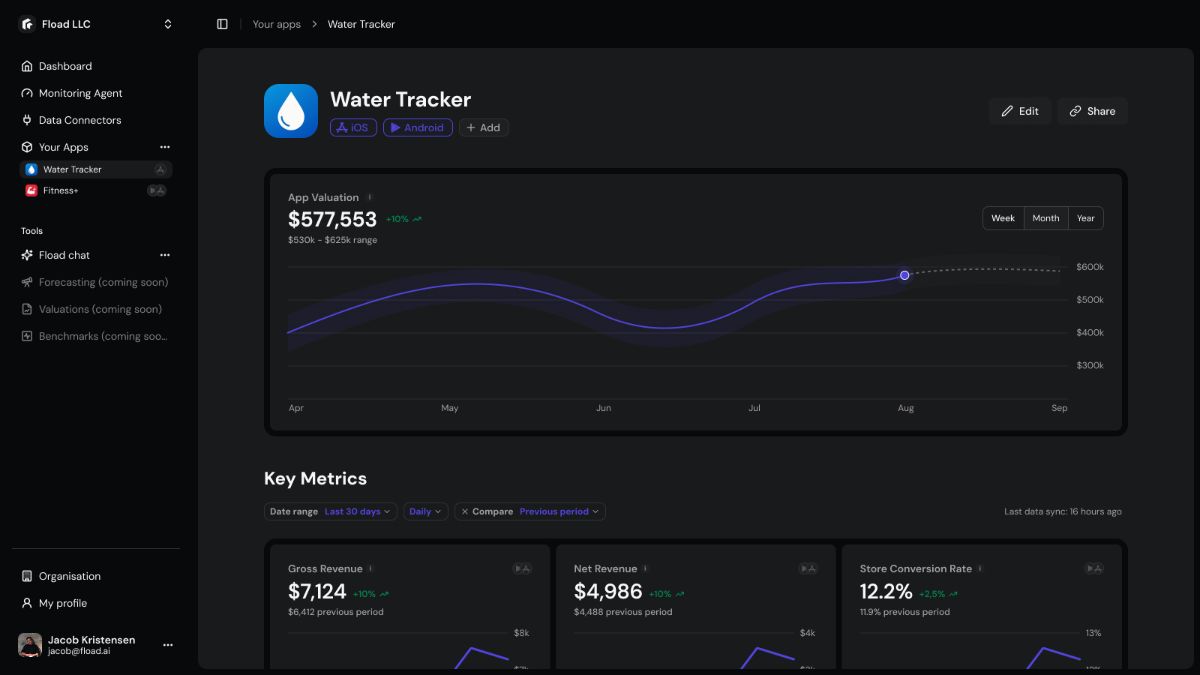Toggle the sidebar panel icon
The height and width of the screenshot is (675, 1200).
pyautogui.click(x=222, y=24)
